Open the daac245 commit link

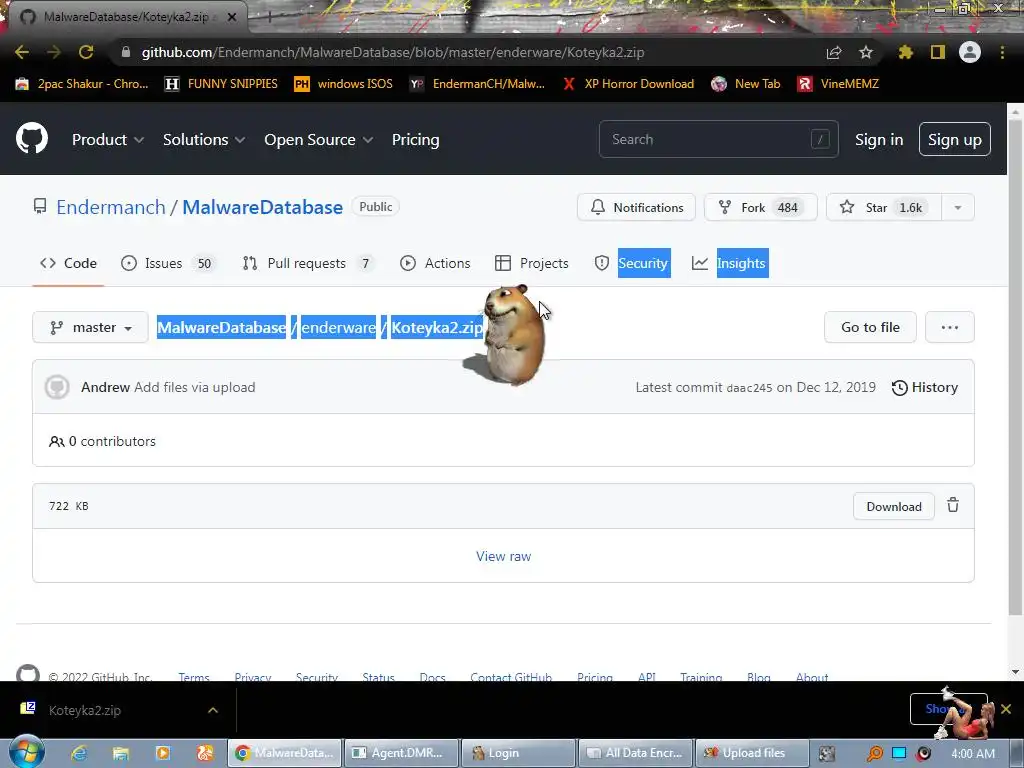[x=749, y=388]
